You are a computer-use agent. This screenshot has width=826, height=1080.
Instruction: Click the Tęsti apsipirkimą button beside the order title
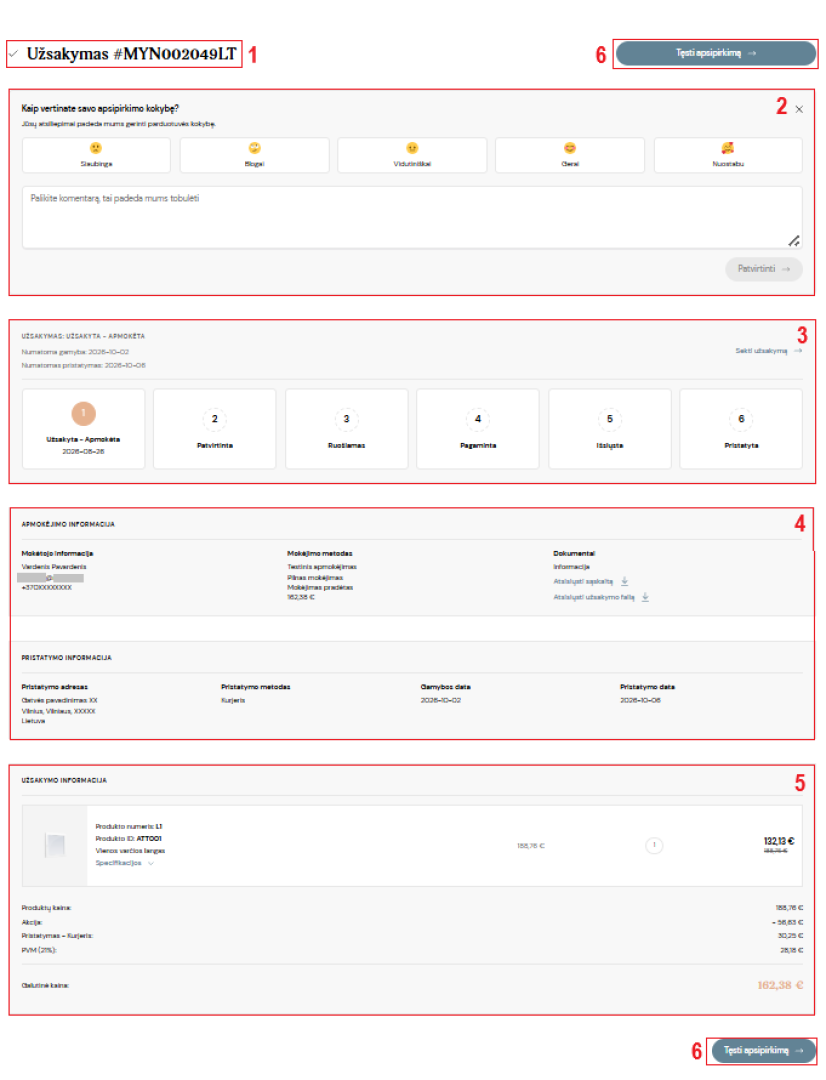[x=716, y=53]
